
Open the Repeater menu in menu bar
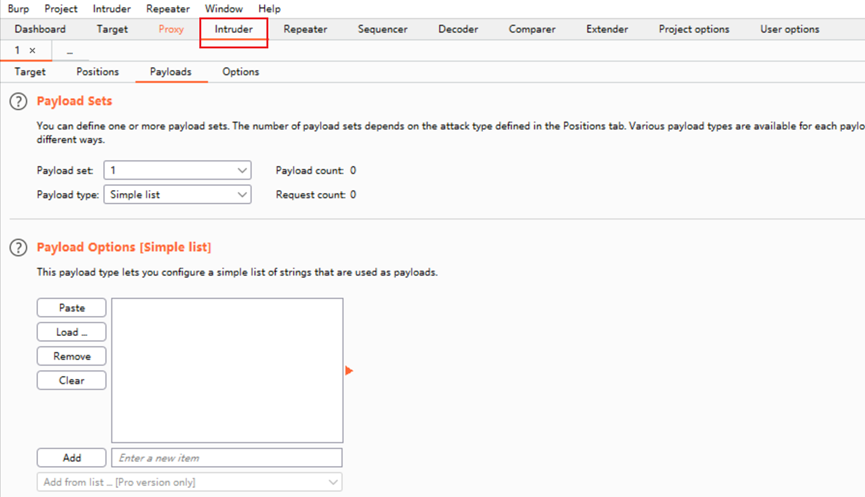tap(168, 9)
